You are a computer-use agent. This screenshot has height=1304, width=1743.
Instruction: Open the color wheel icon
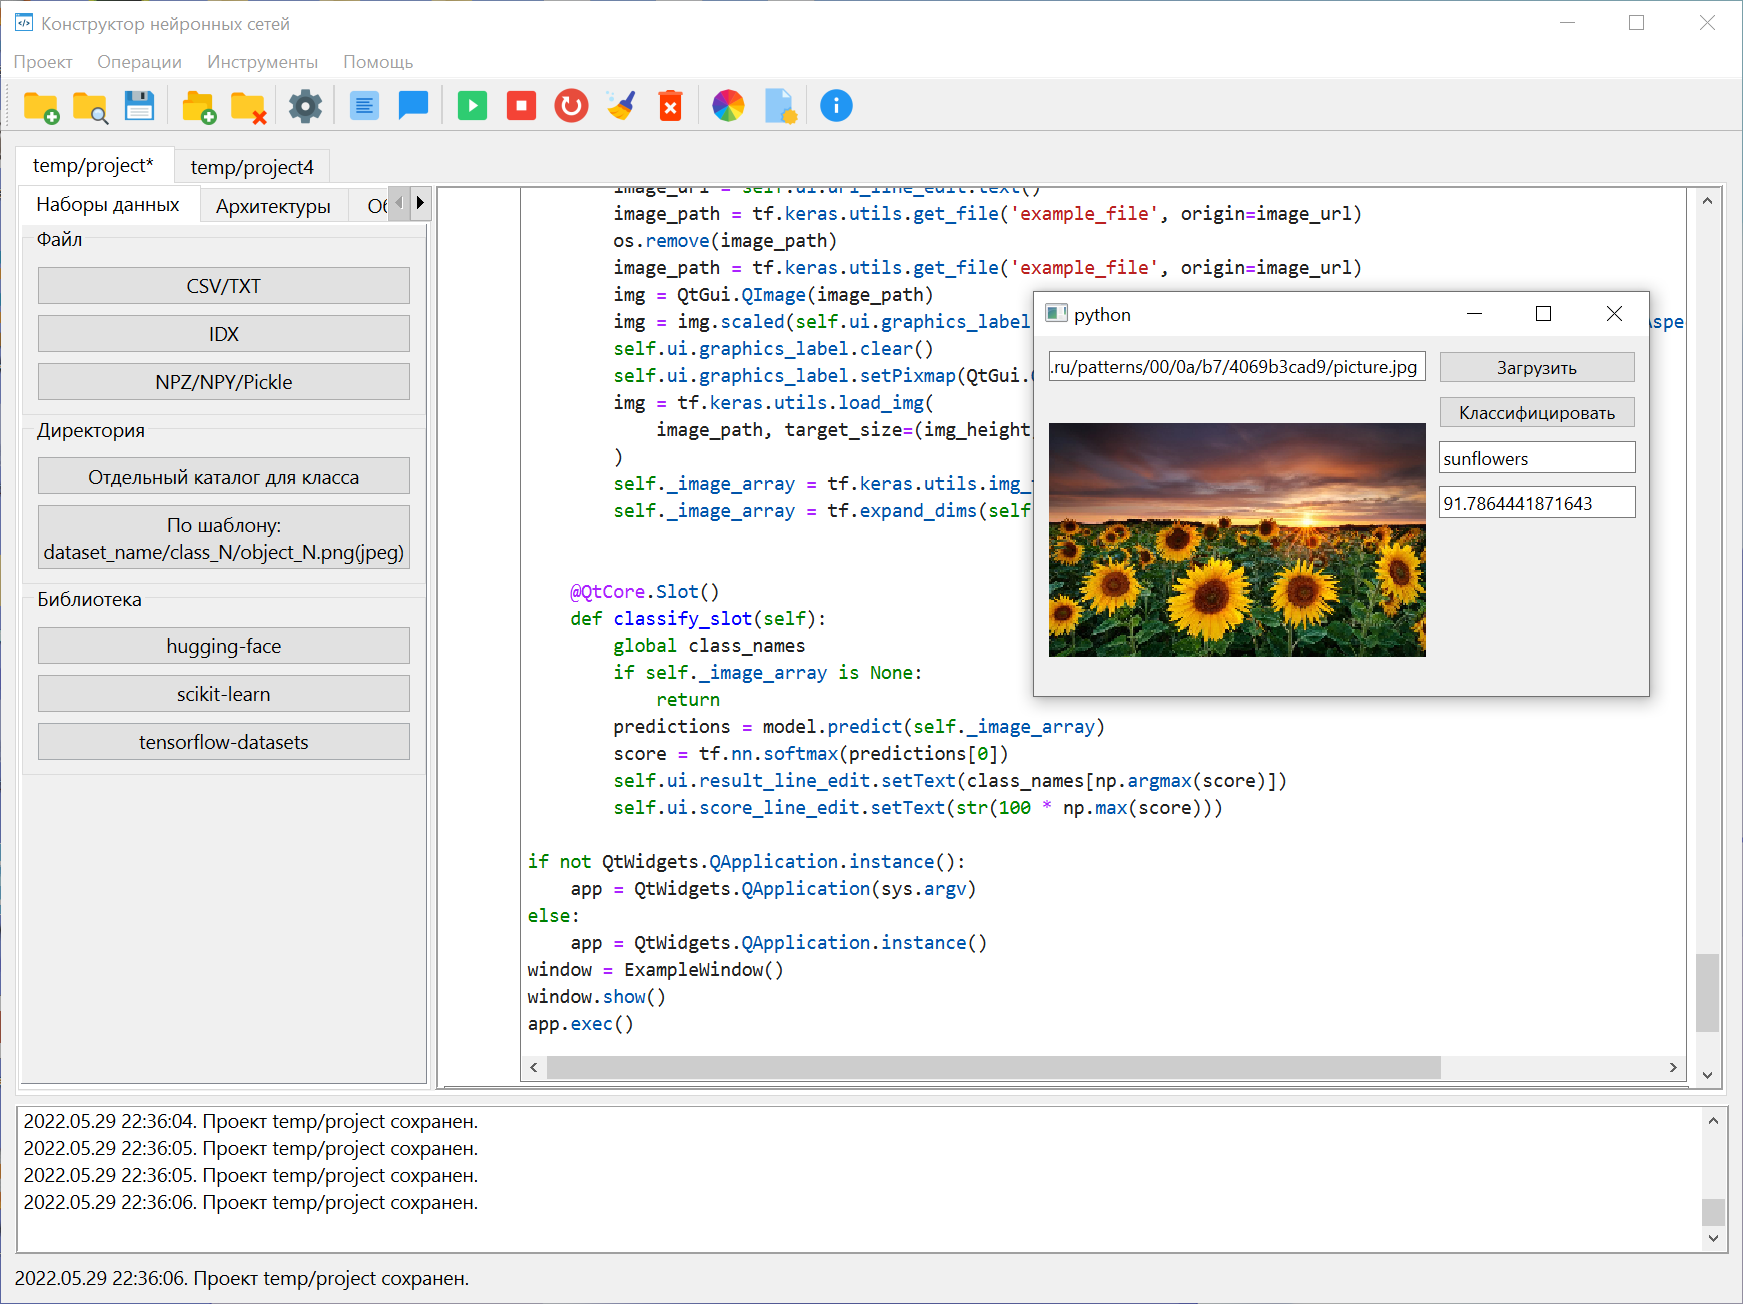pos(728,106)
